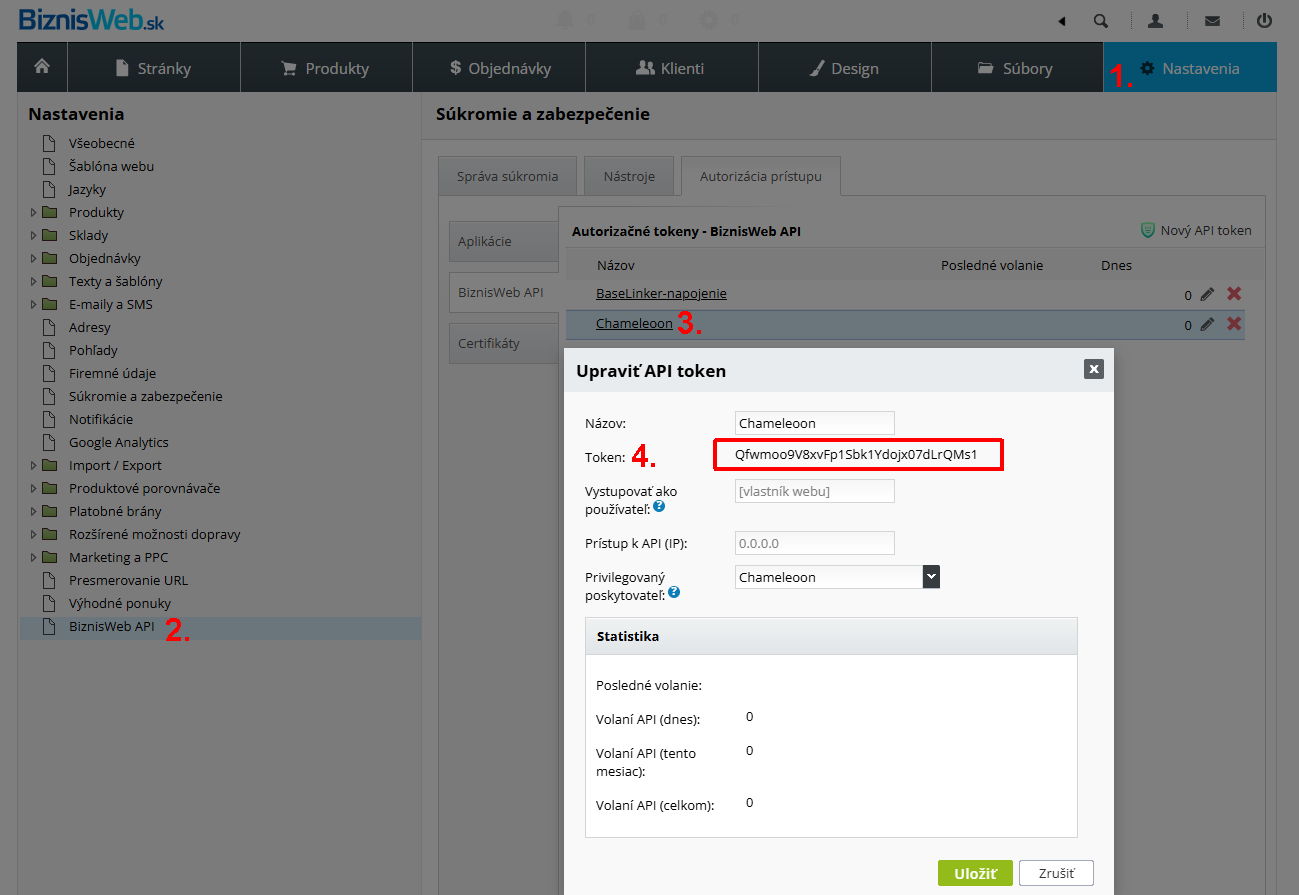Show help for Vystupovať ako používateľ

[659, 507]
